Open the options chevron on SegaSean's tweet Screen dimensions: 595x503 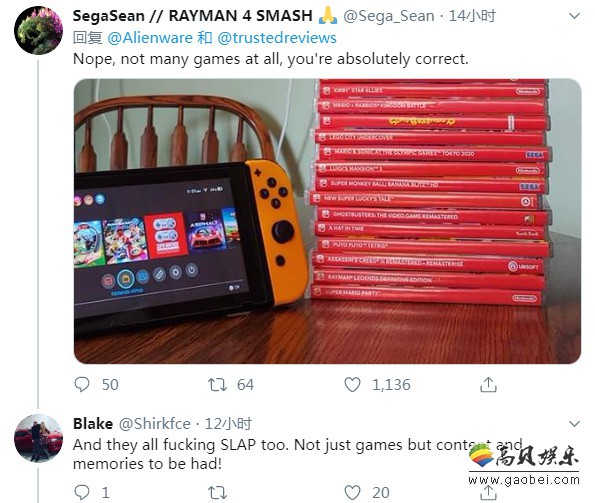tap(575, 16)
